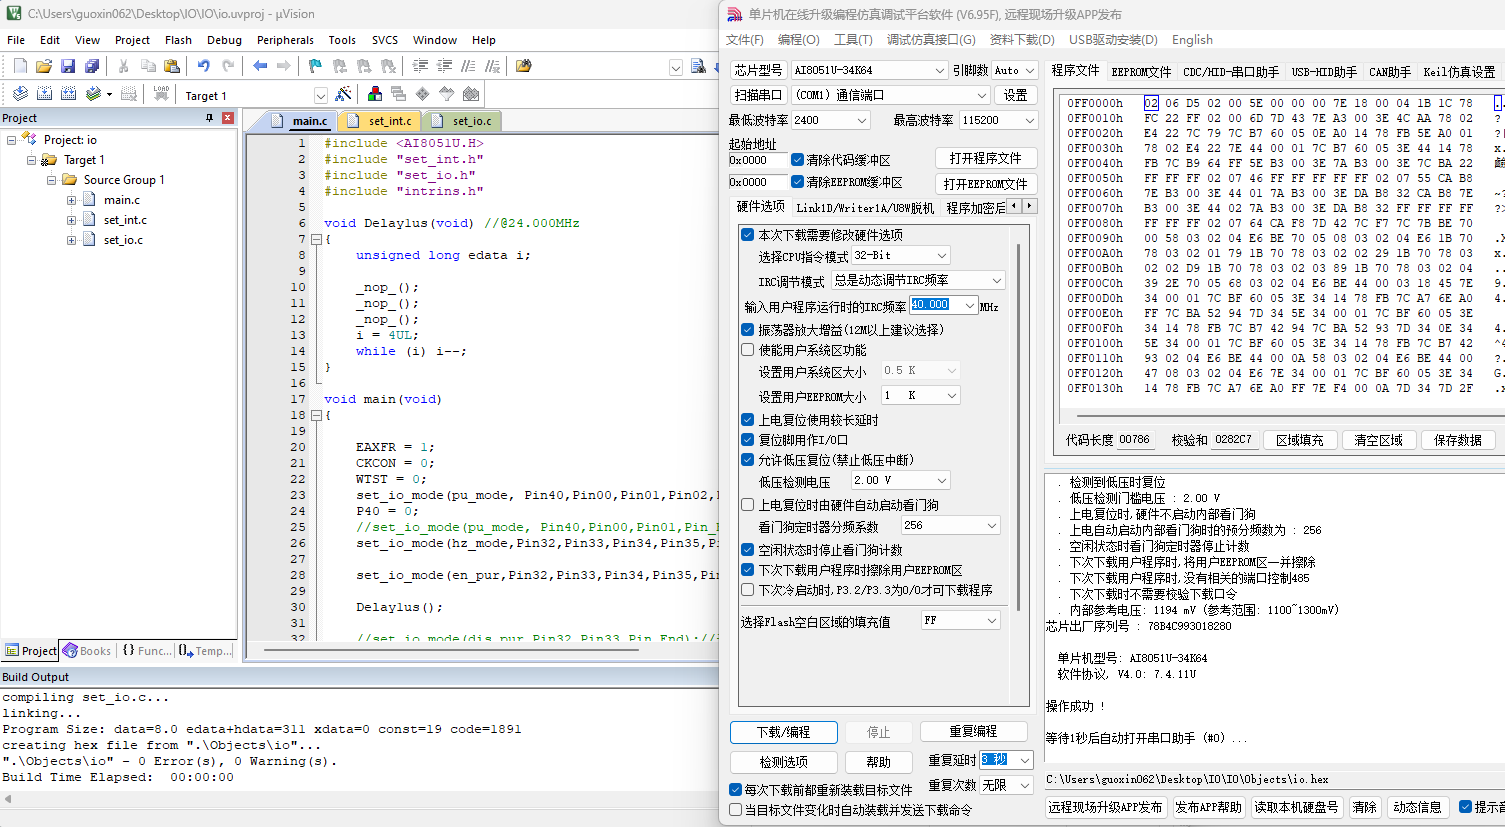Click the Open file folder icon in µVision
The height and width of the screenshot is (827, 1505).
coord(44,66)
